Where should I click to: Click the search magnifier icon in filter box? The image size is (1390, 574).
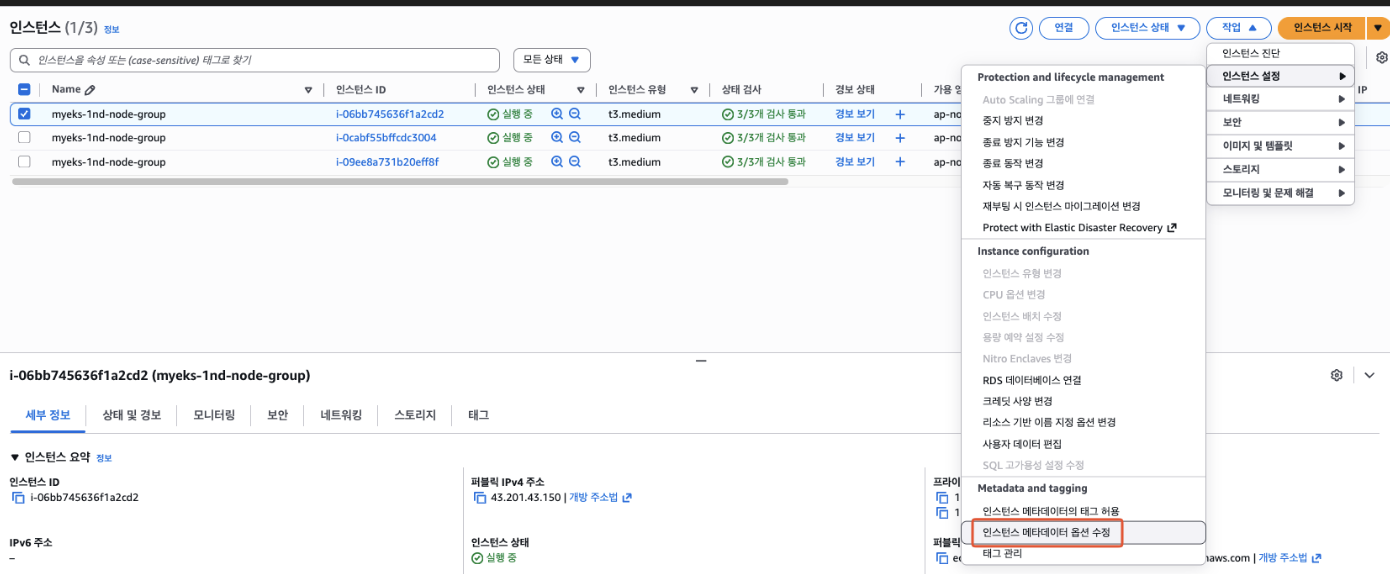point(25,60)
